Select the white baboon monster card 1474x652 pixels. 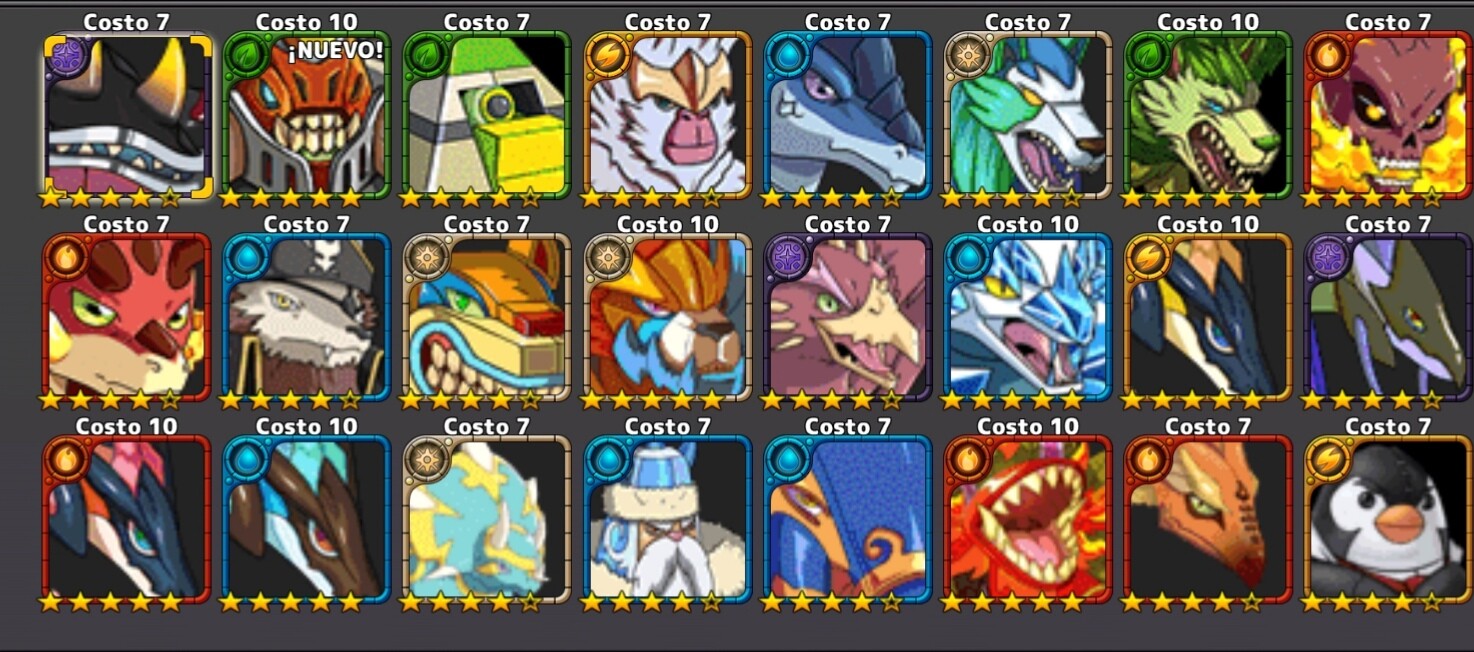coord(667,115)
